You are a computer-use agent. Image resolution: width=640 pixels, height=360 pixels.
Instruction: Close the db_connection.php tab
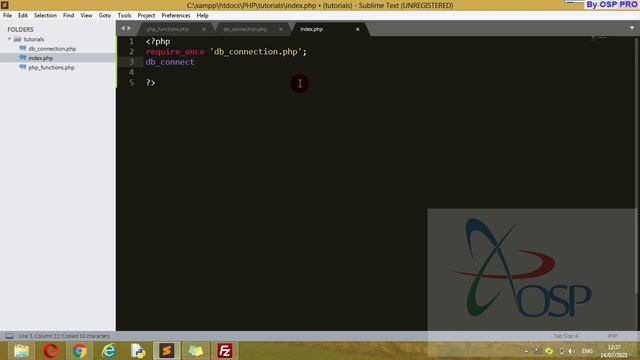click(x=281, y=29)
